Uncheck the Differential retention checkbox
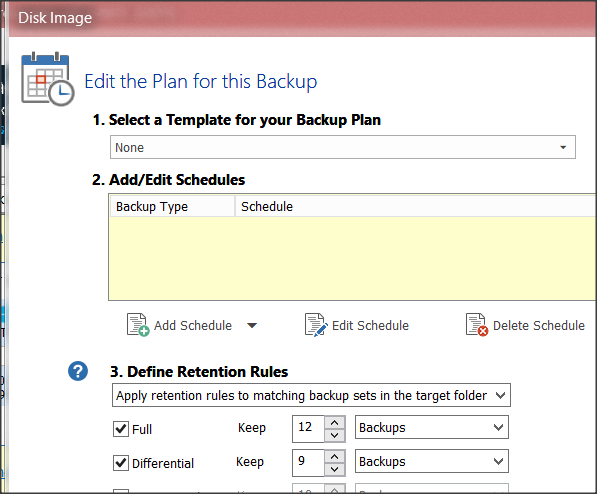597x494 pixels. pyautogui.click(x=121, y=463)
